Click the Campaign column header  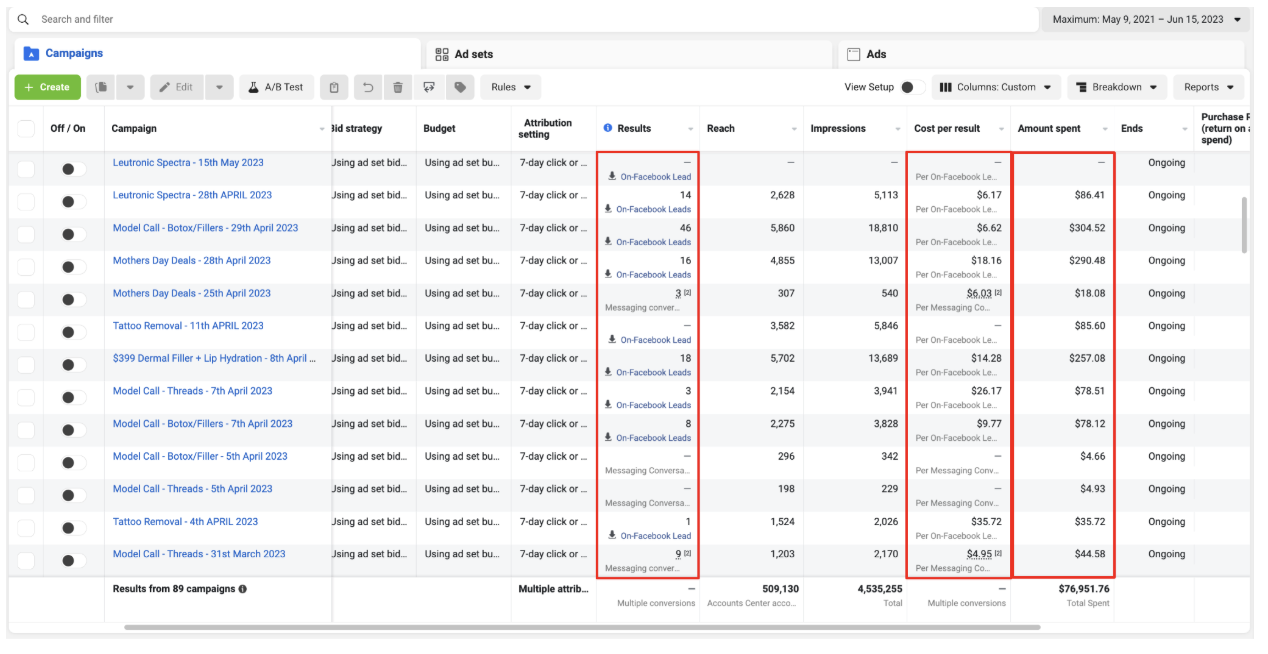click(134, 128)
